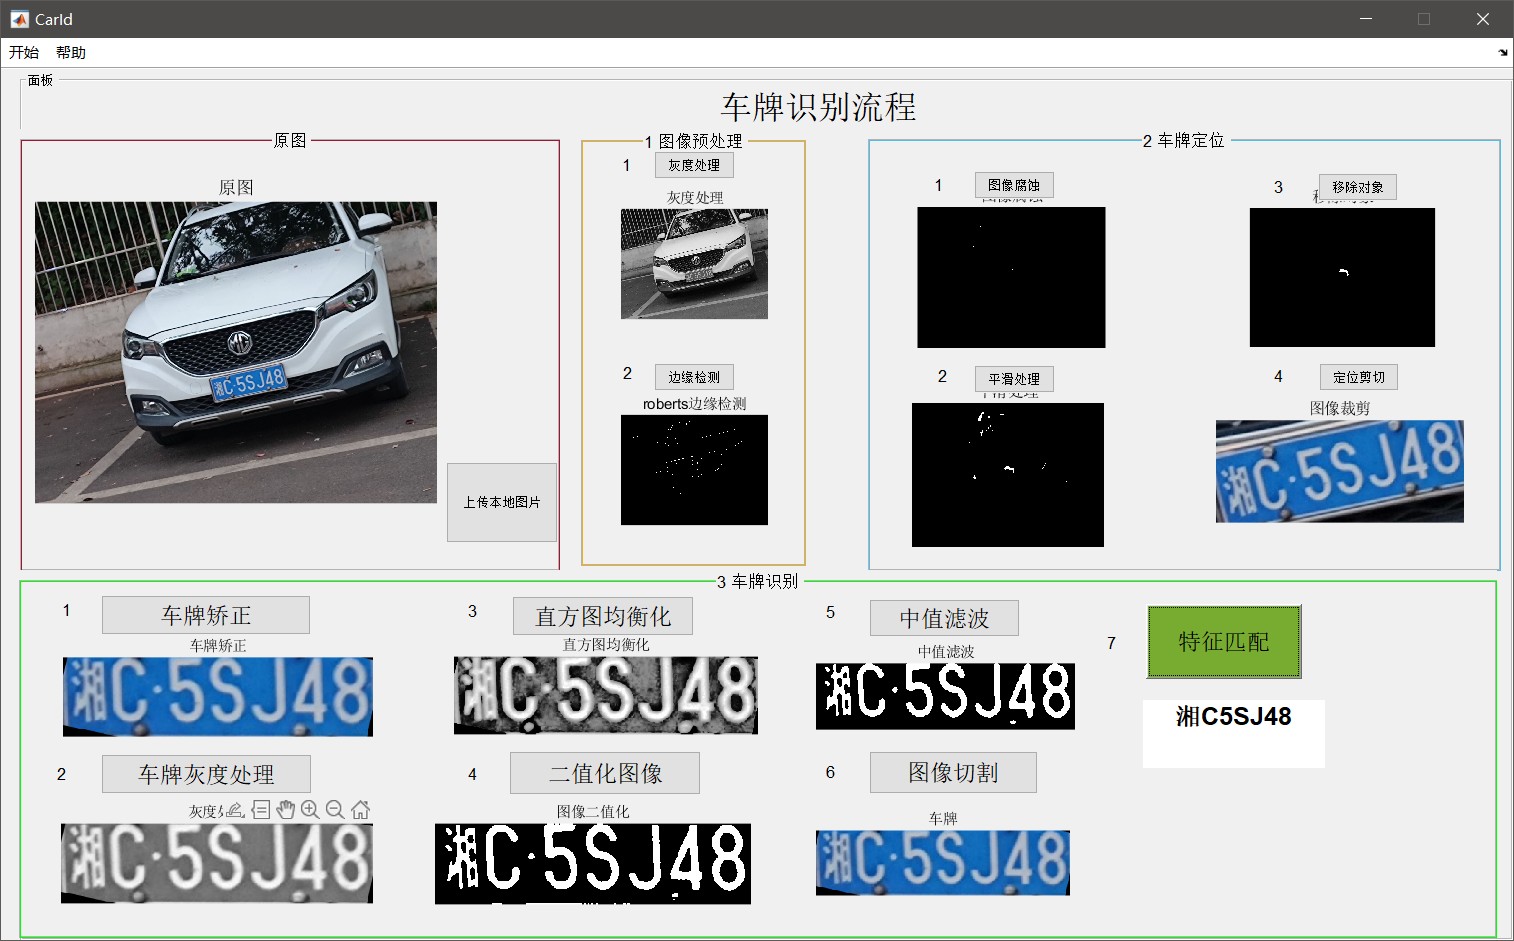Click the 上传本地图片 button

point(501,502)
